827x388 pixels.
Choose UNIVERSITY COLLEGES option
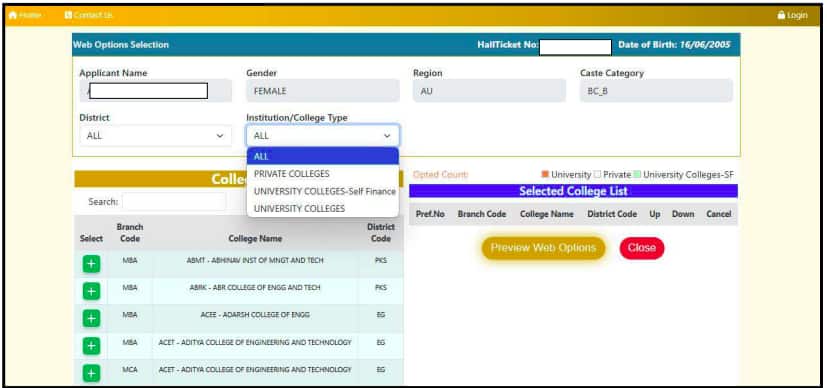coord(323,209)
